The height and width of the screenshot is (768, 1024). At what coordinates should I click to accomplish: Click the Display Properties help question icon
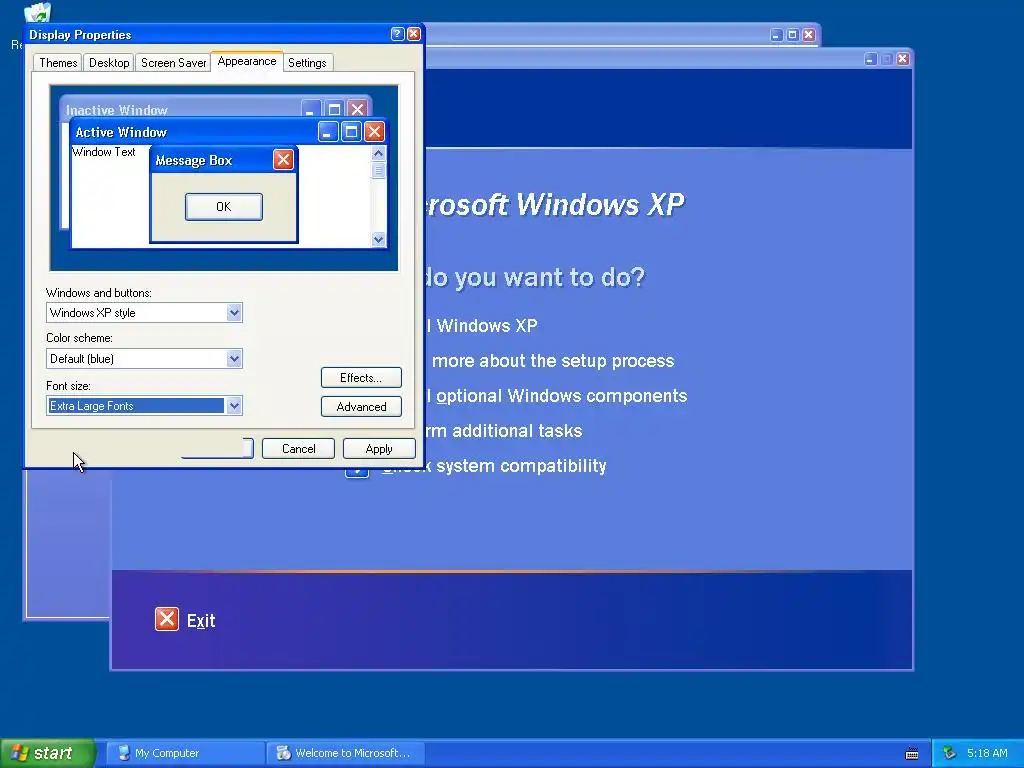coord(397,34)
